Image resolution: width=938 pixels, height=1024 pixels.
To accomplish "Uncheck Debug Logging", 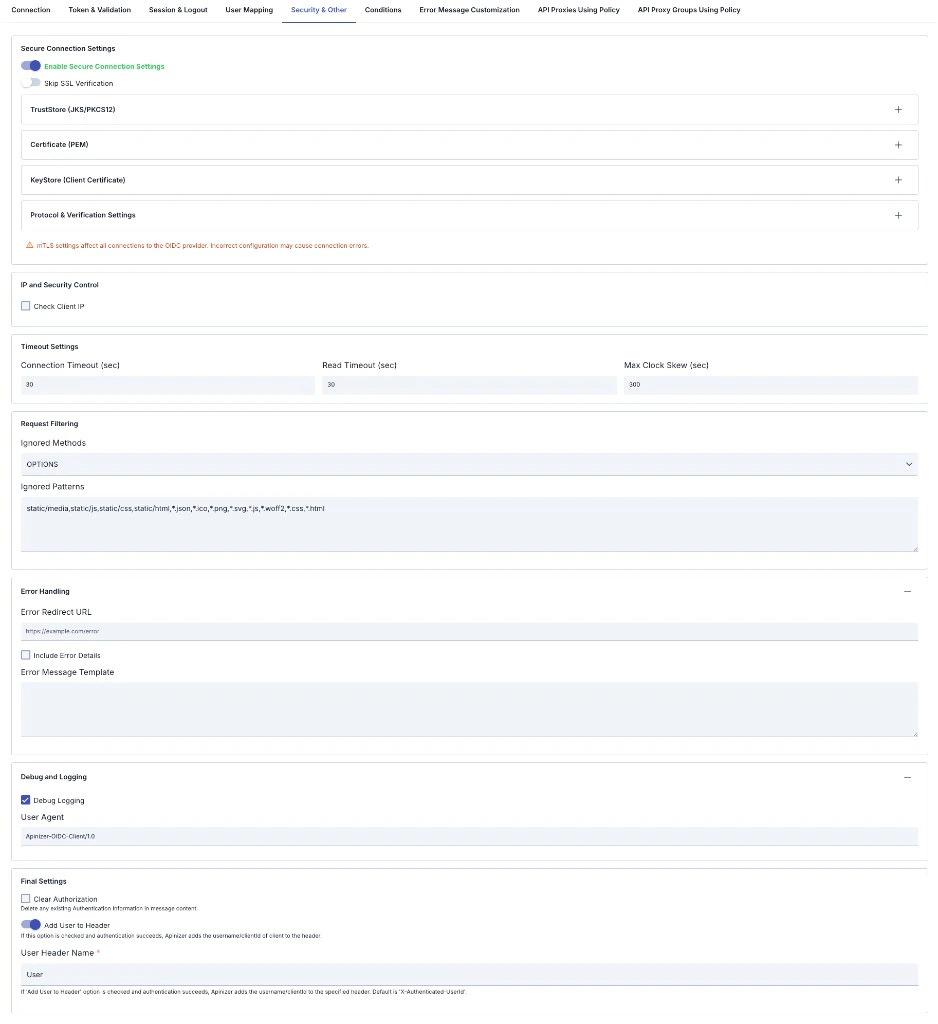I will click(25, 800).
